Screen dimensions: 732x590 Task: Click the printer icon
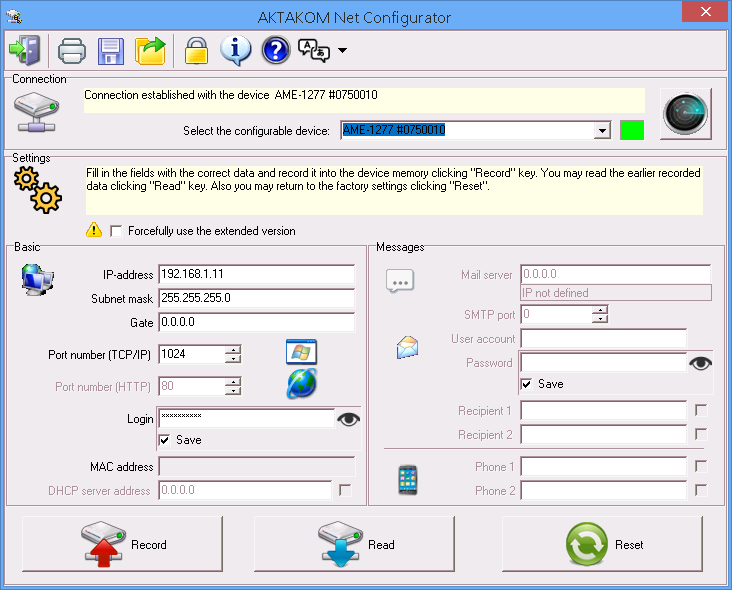(x=72, y=50)
